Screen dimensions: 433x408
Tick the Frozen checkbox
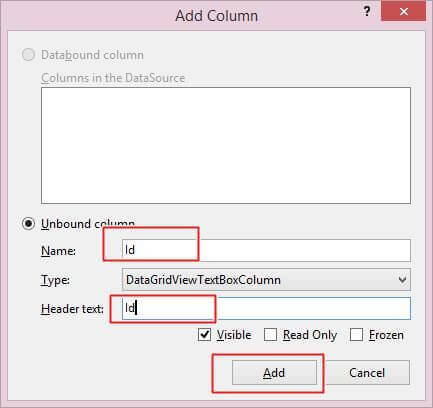356,335
